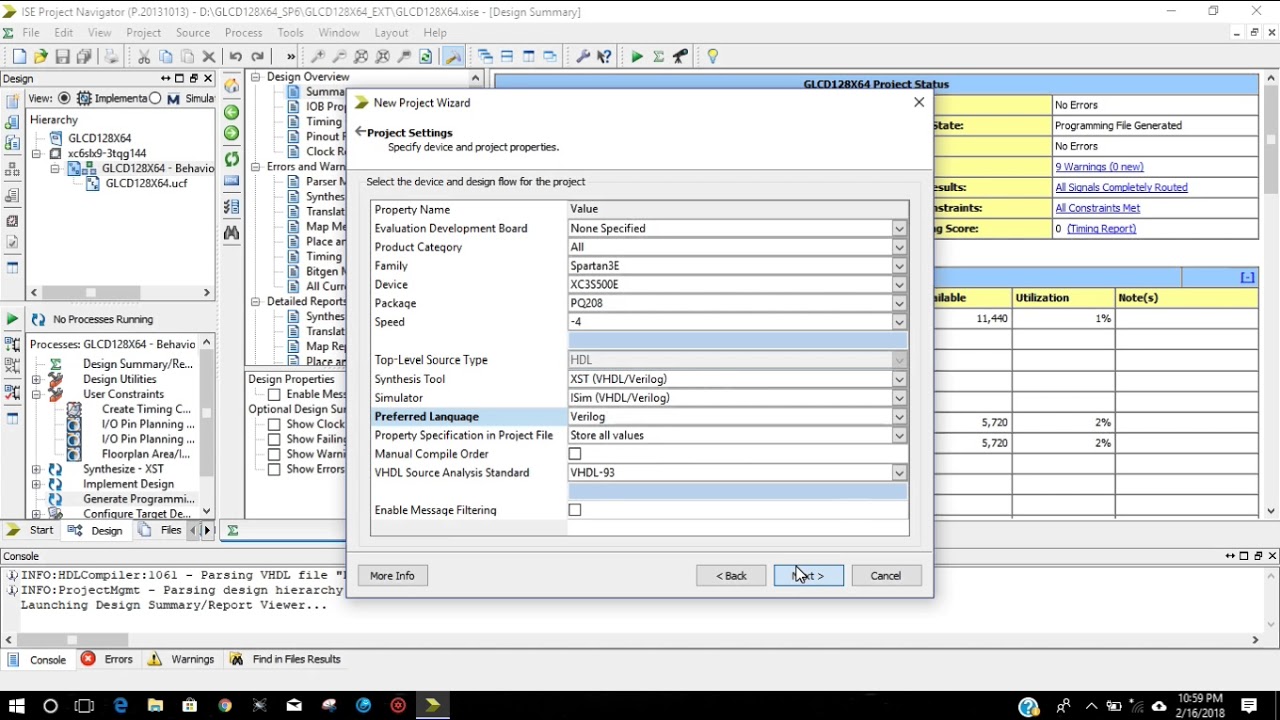Click the Redo toolbar icon

click(x=258, y=57)
